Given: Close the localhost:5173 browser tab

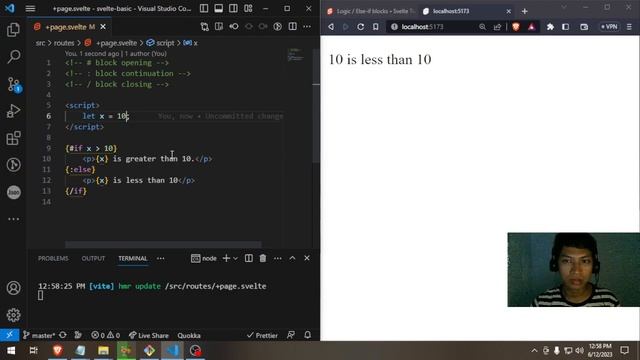Looking at the screenshot, I should [x=509, y=11].
